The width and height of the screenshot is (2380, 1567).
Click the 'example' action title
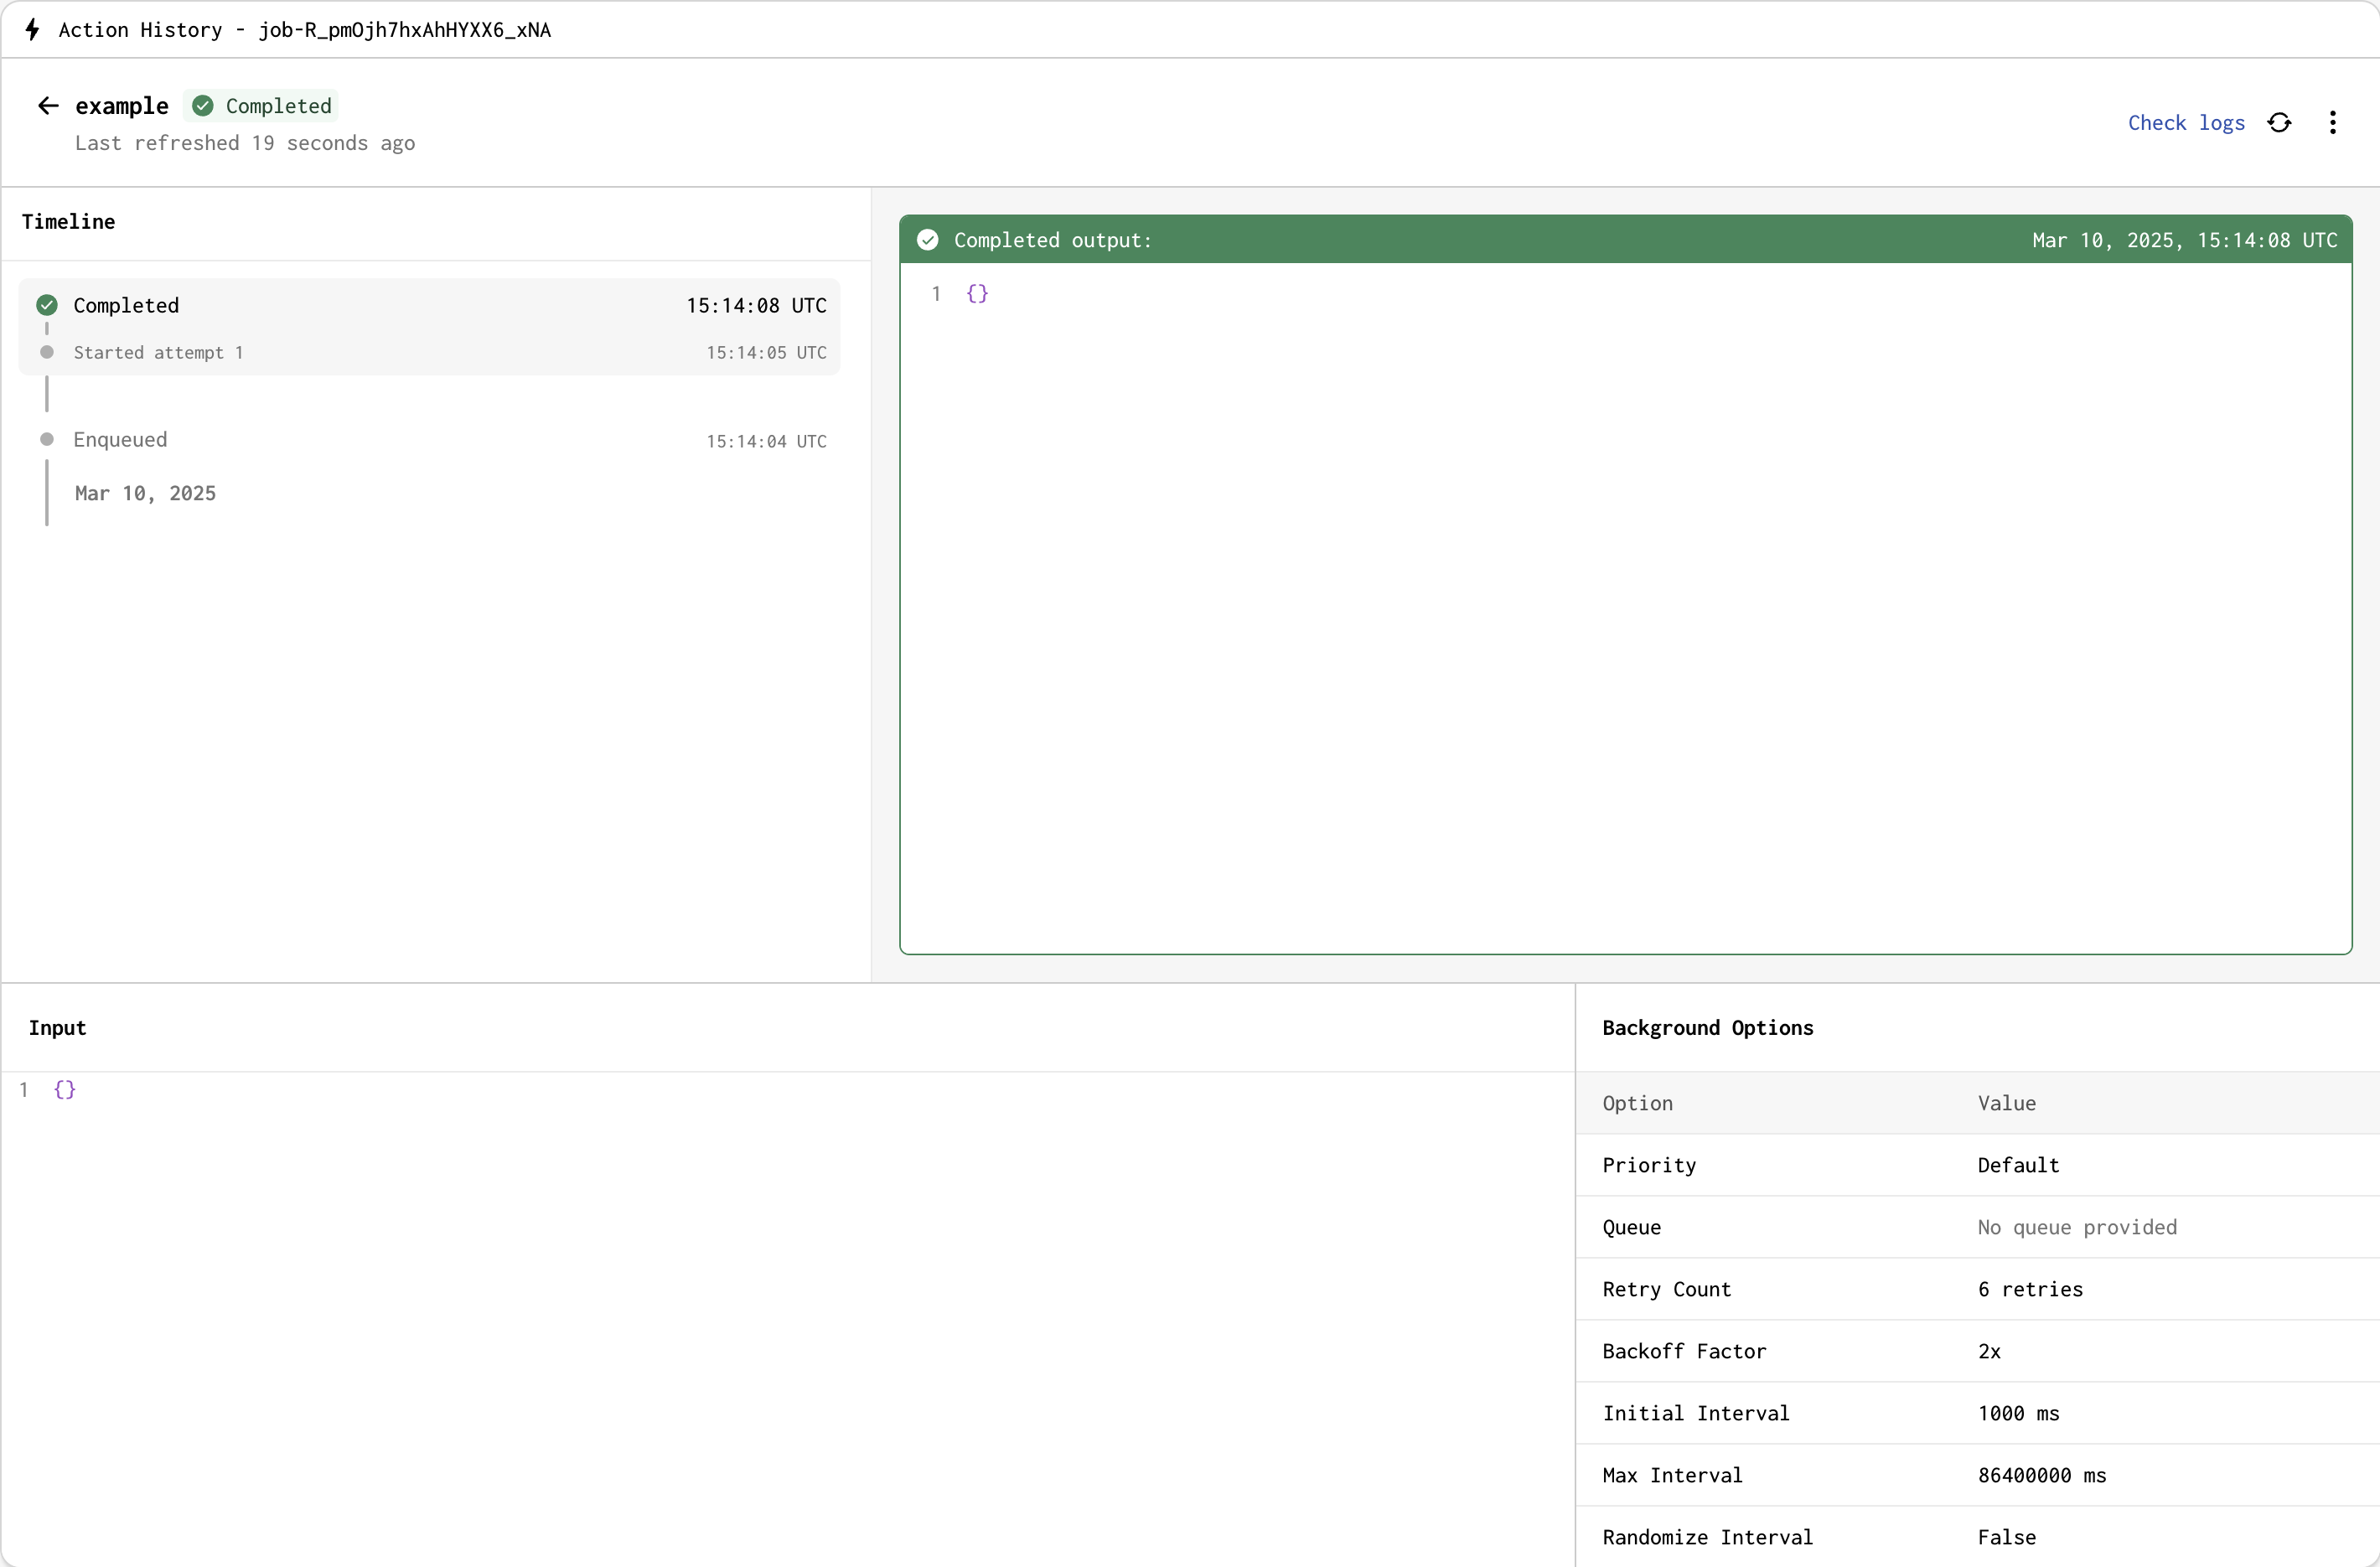122,106
